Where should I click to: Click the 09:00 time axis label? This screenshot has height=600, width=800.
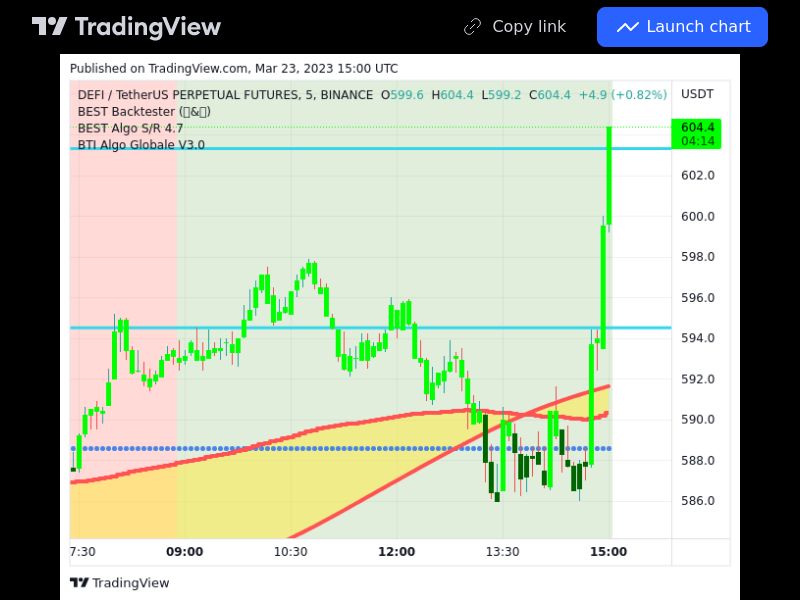[x=185, y=552]
